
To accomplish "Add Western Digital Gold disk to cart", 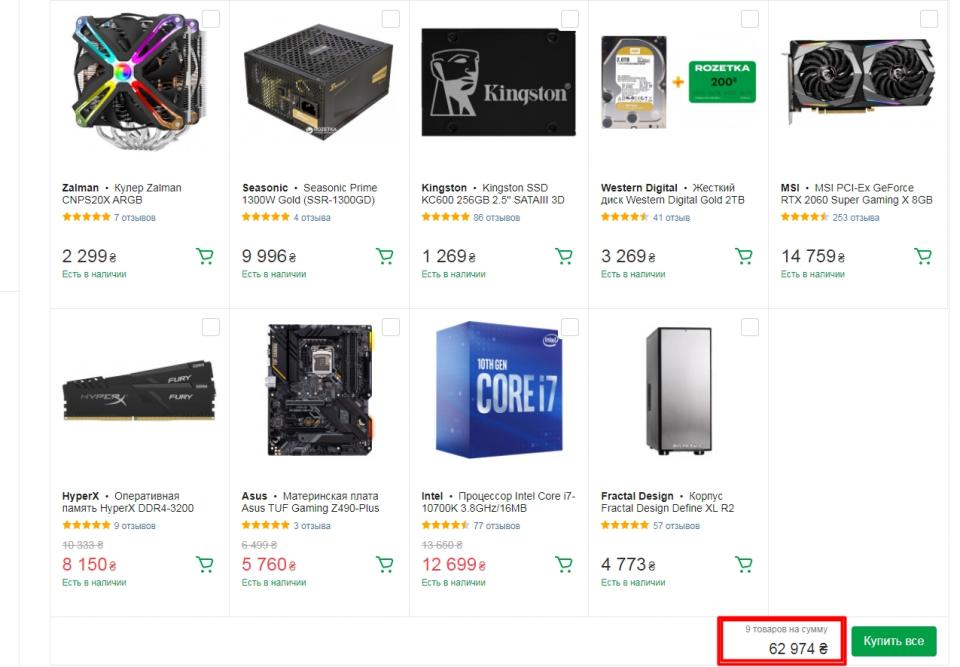I will click(x=743, y=257).
